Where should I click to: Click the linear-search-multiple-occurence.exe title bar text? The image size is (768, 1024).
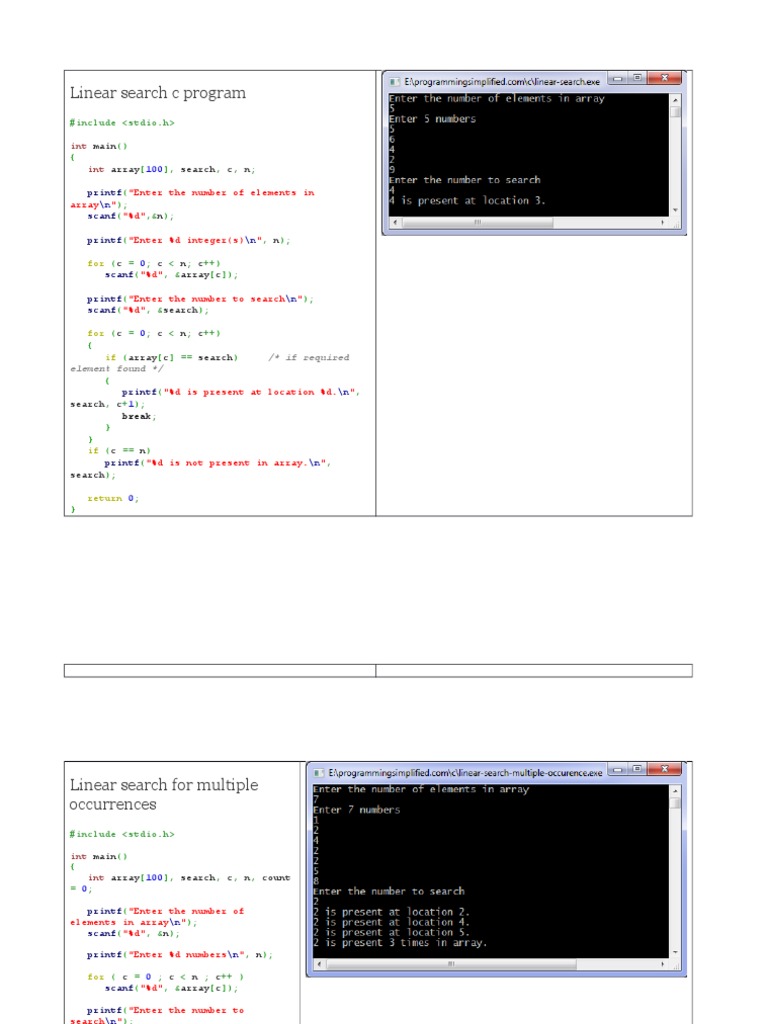[465, 773]
